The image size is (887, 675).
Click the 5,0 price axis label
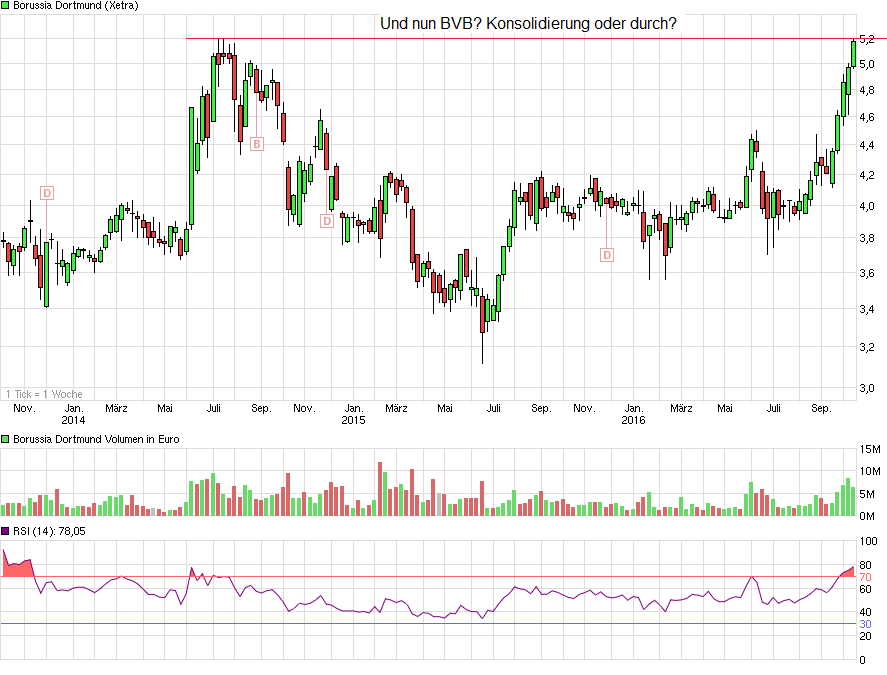click(x=867, y=64)
